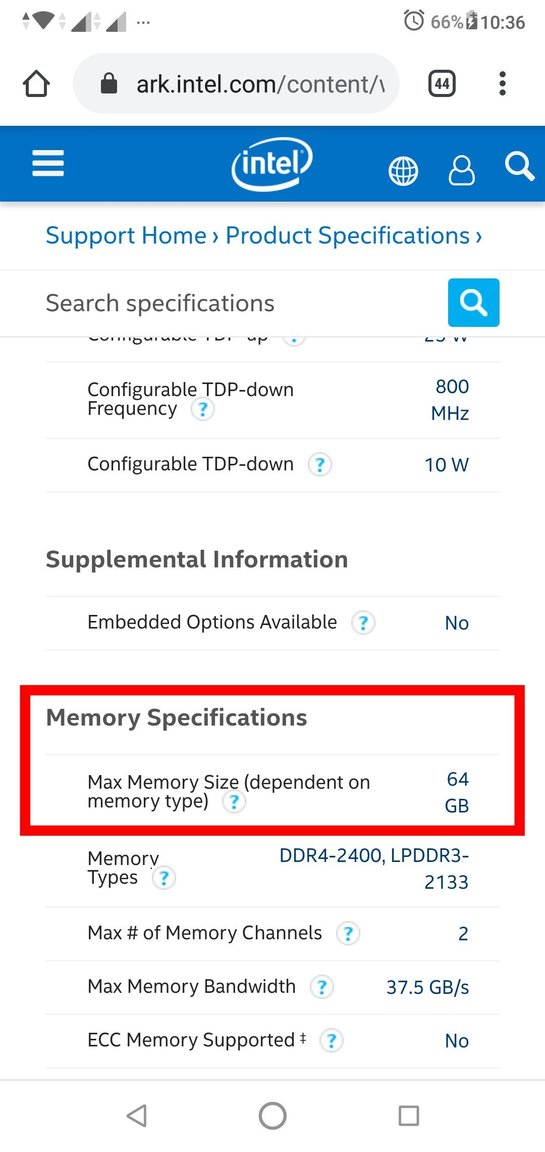Tap the Search specifications input field
This screenshot has height=1152, width=545.
tap(242, 303)
